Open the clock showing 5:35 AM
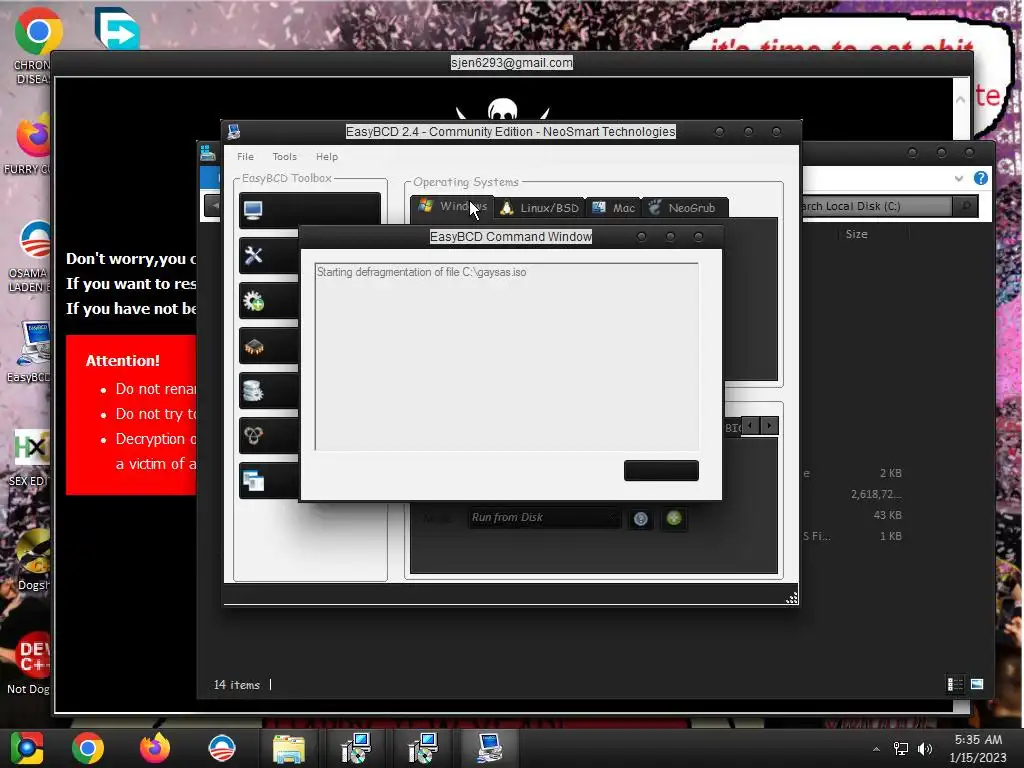Screen dimensions: 1024x768 point(978,748)
